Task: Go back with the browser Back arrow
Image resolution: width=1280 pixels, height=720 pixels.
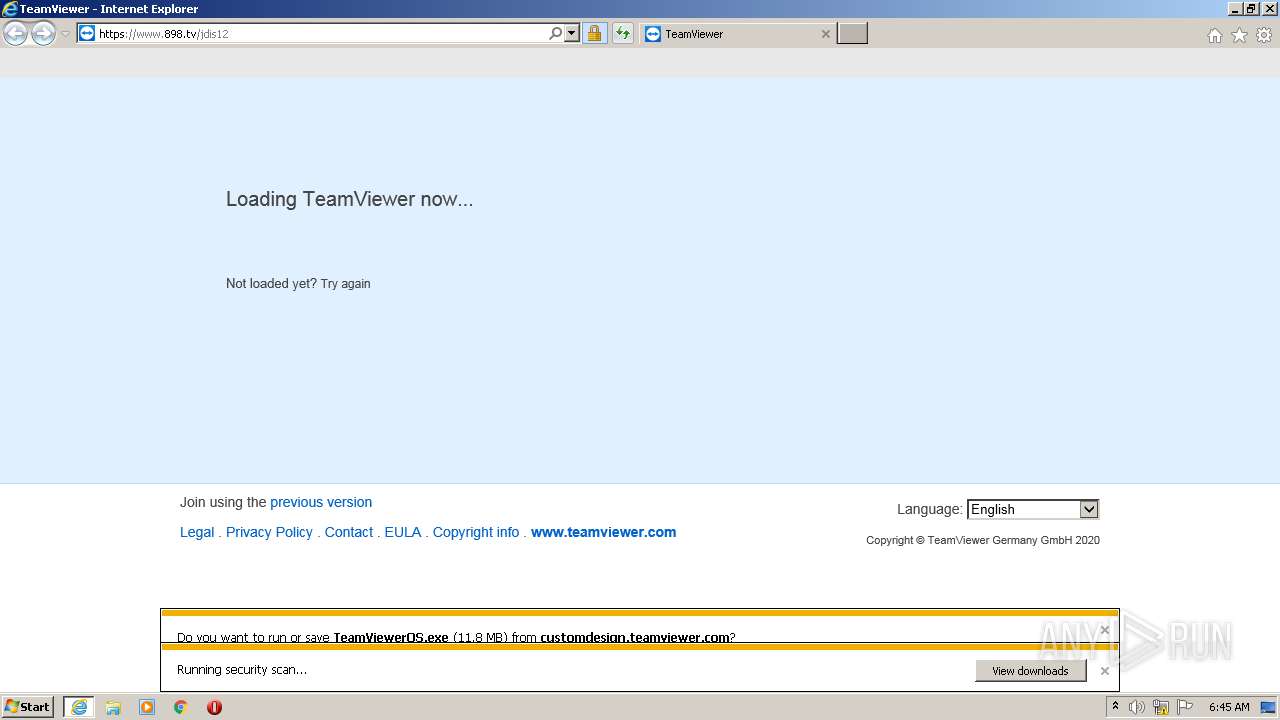Action: tap(15, 34)
